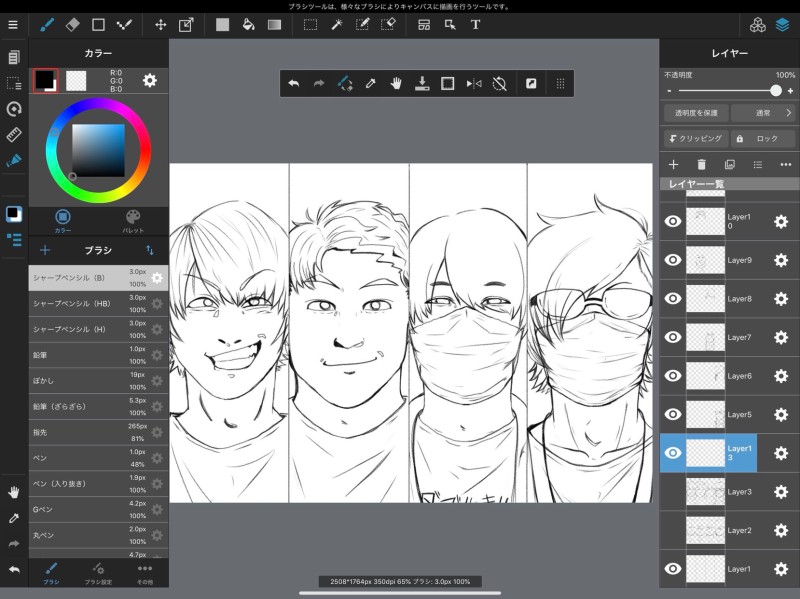Enable 透明度を保護 (protect alpha)
This screenshot has width=800, height=599.
(696, 113)
